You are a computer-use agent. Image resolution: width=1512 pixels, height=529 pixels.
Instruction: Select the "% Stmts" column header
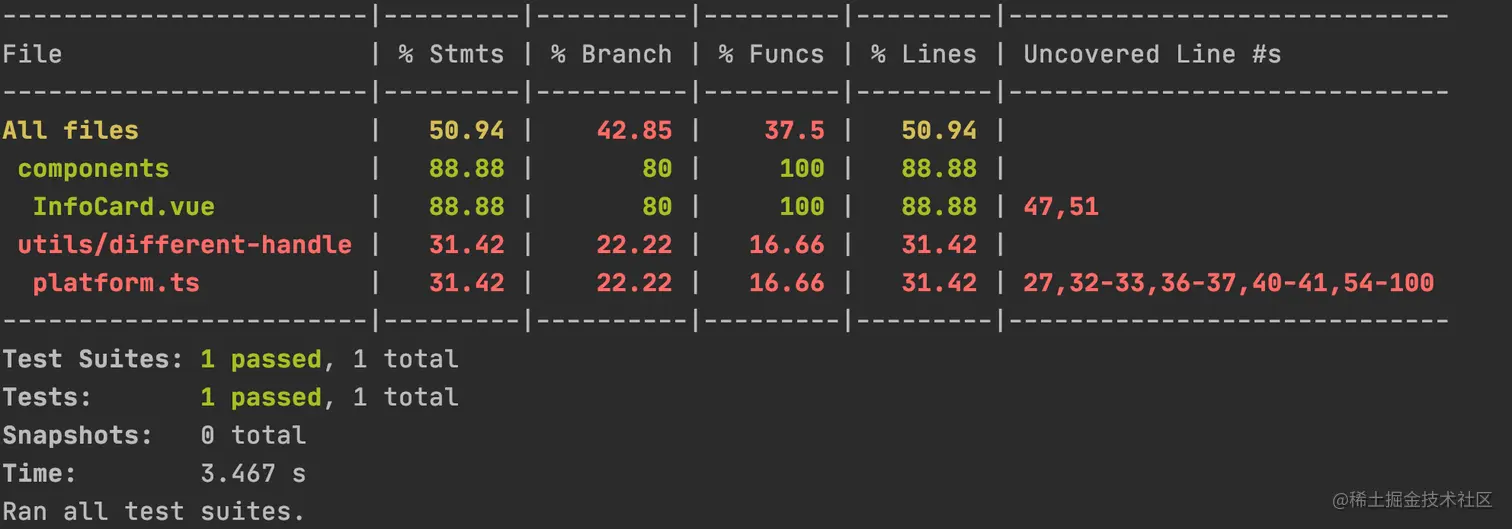tap(451, 54)
